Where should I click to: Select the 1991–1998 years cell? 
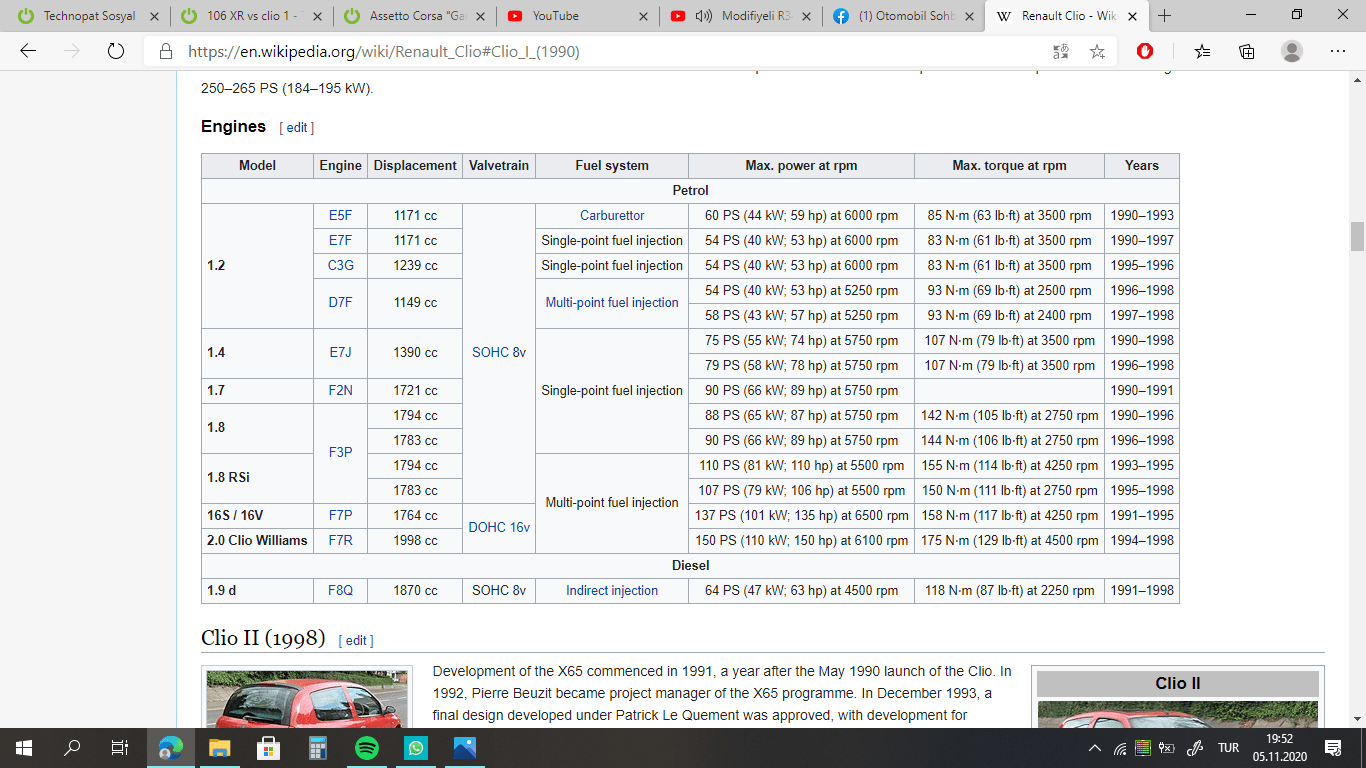(1142, 591)
